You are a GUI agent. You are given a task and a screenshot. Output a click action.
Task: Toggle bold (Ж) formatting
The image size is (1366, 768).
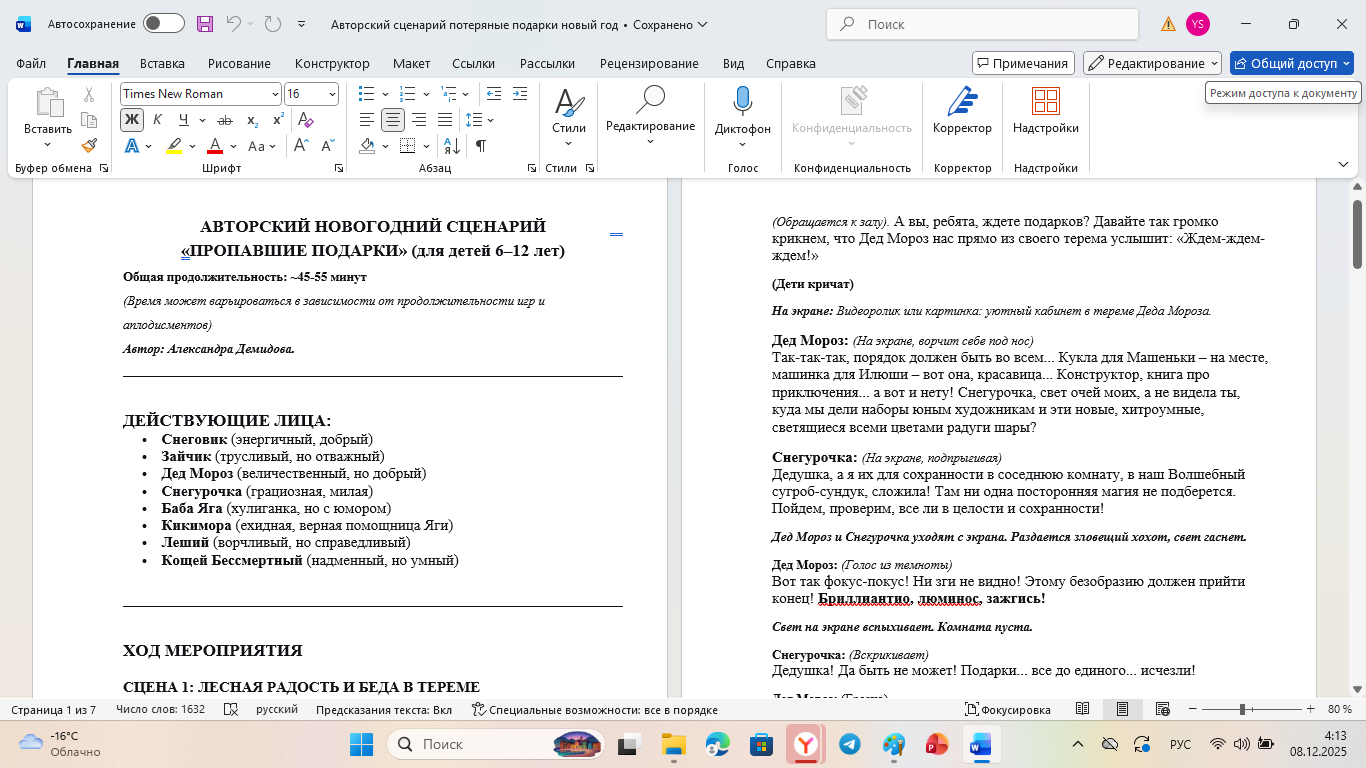point(132,120)
